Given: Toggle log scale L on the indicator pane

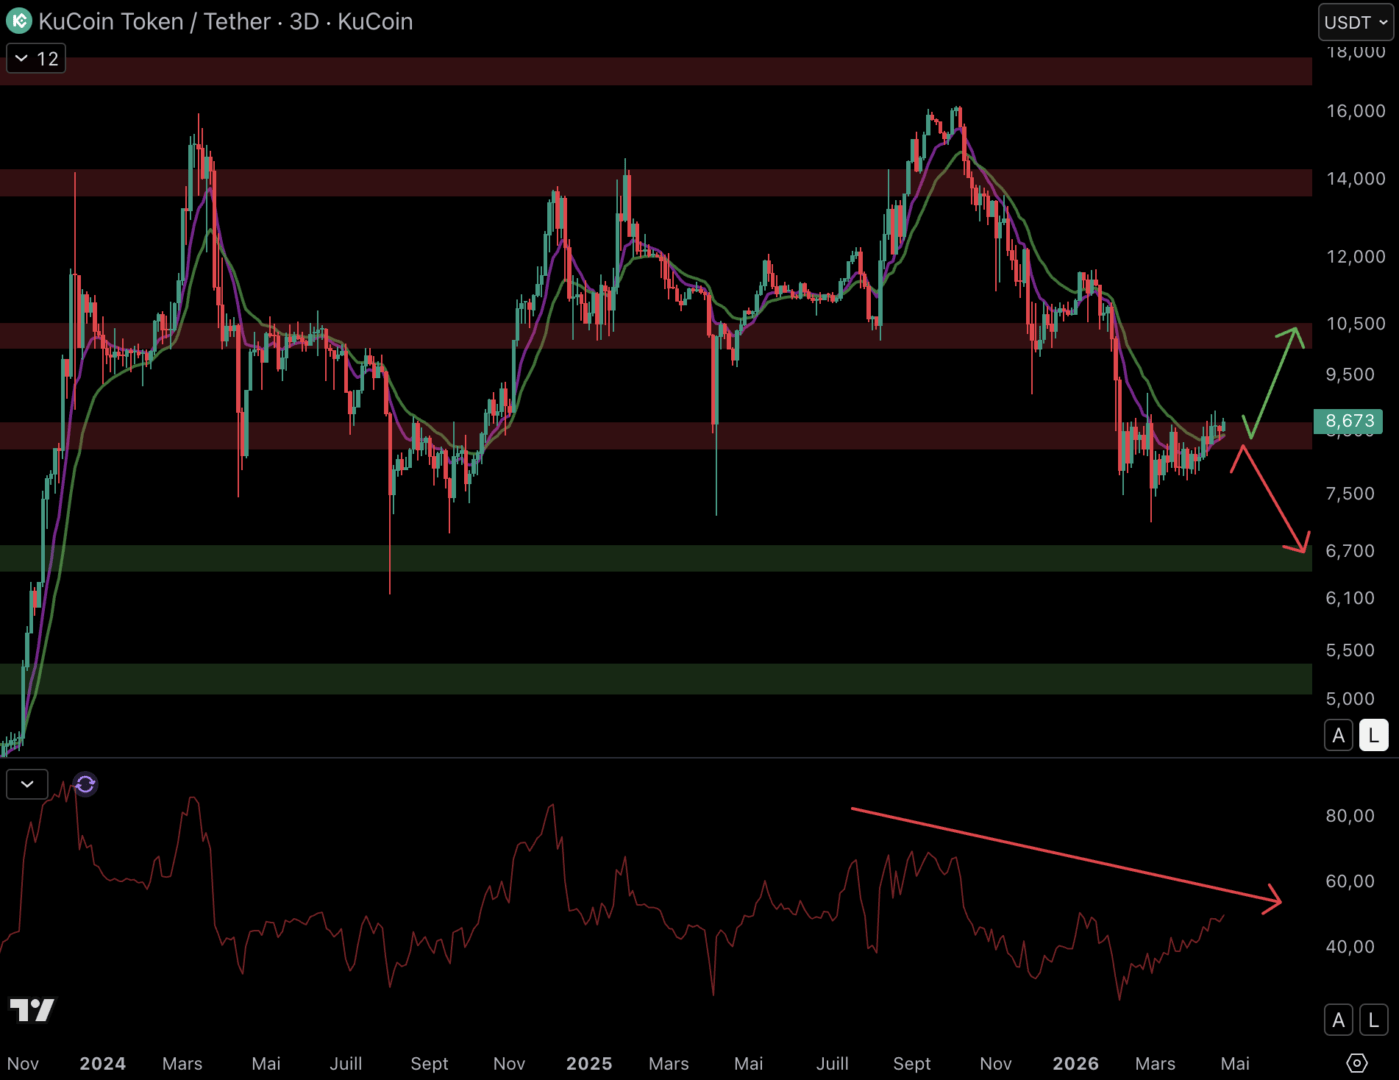Looking at the screenshot, I should [x=1373, y=1020].
